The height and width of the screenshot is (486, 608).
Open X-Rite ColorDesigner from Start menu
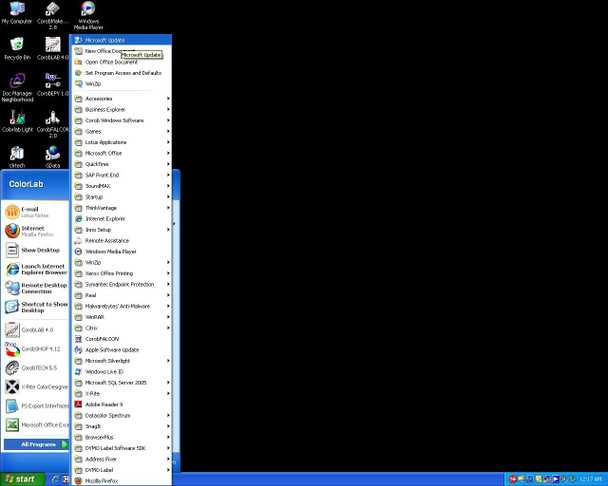pyautogui.click(x=36, y=387)
